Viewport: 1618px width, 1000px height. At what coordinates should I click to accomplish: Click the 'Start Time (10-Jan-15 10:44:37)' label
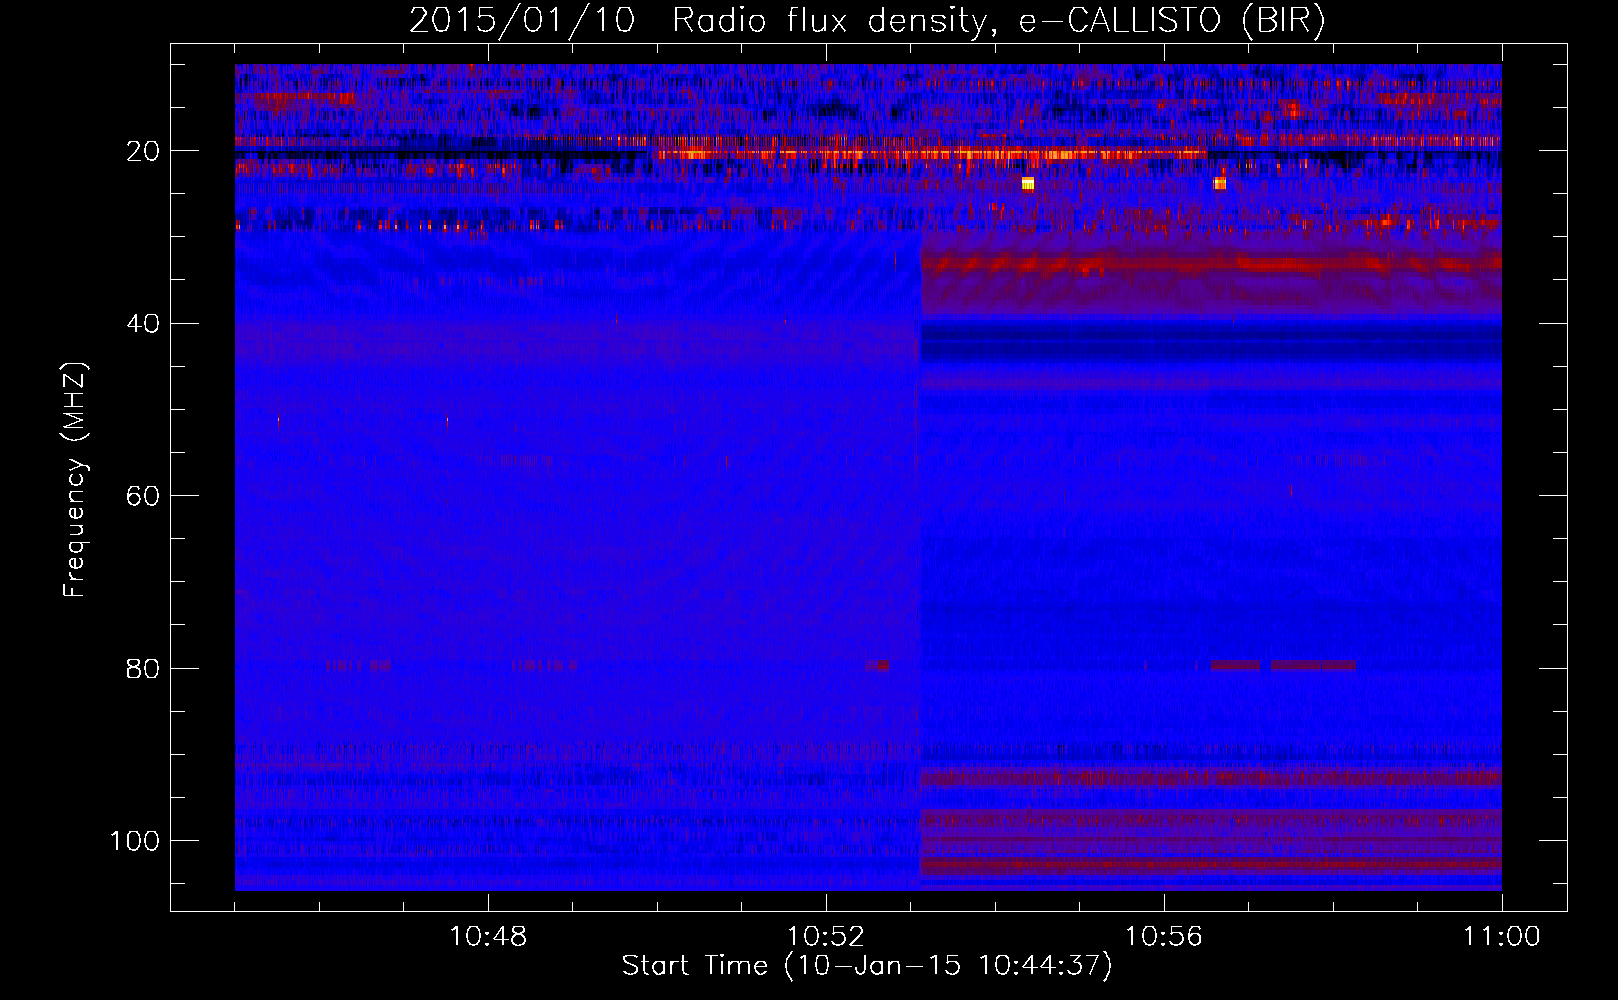coord(867,966)
